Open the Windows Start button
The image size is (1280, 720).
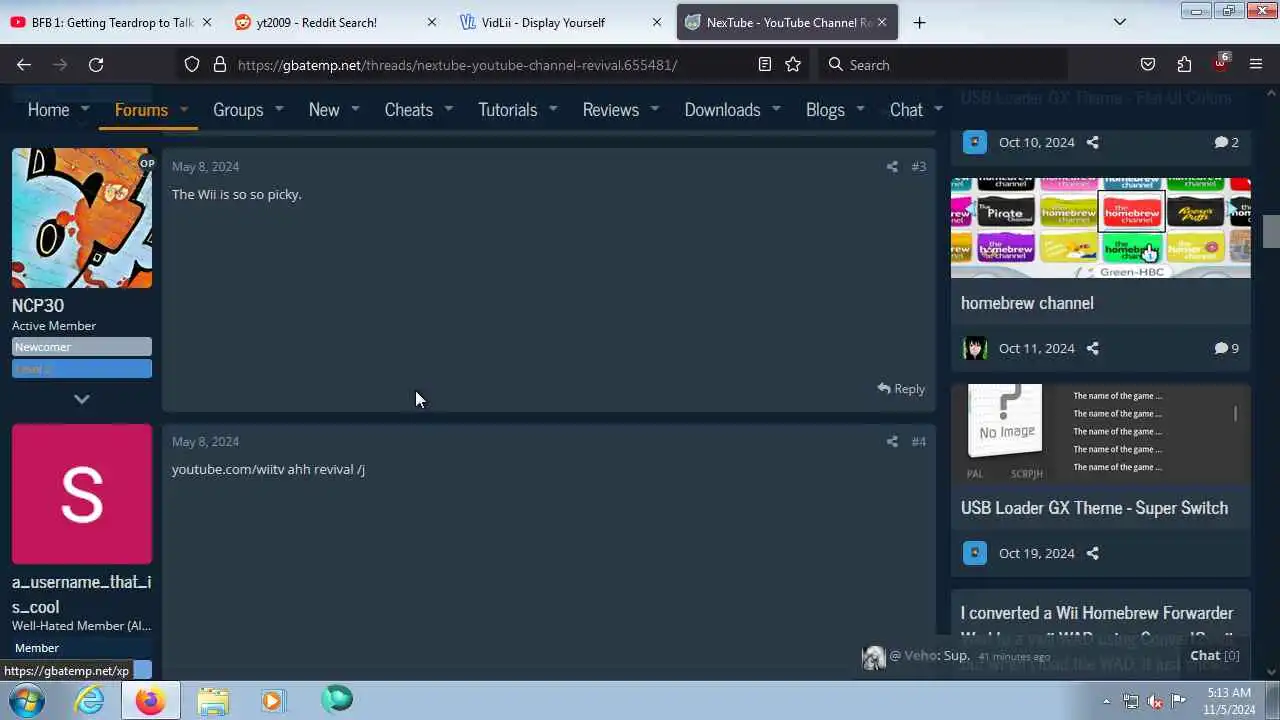click(27, 700)
